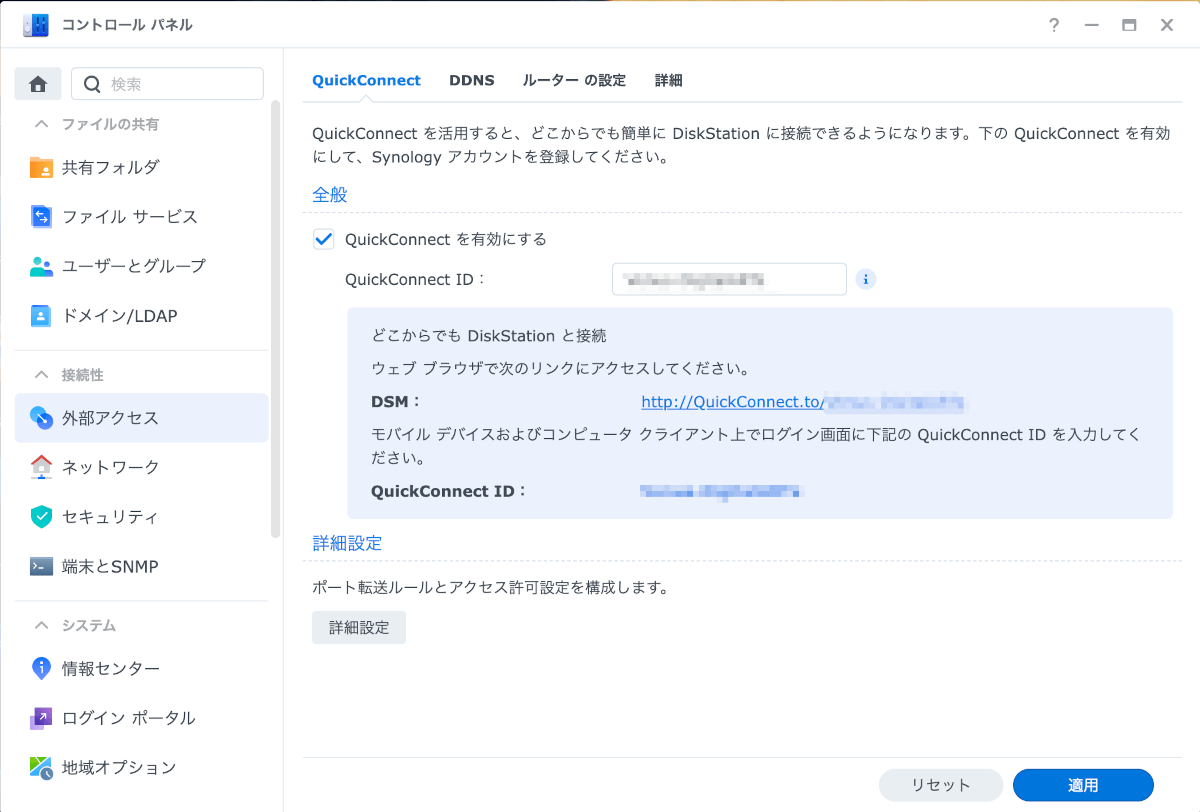Screen dimensions: 1200x812
Task: Click the Control Panel home icon
Action: point(38,84)
